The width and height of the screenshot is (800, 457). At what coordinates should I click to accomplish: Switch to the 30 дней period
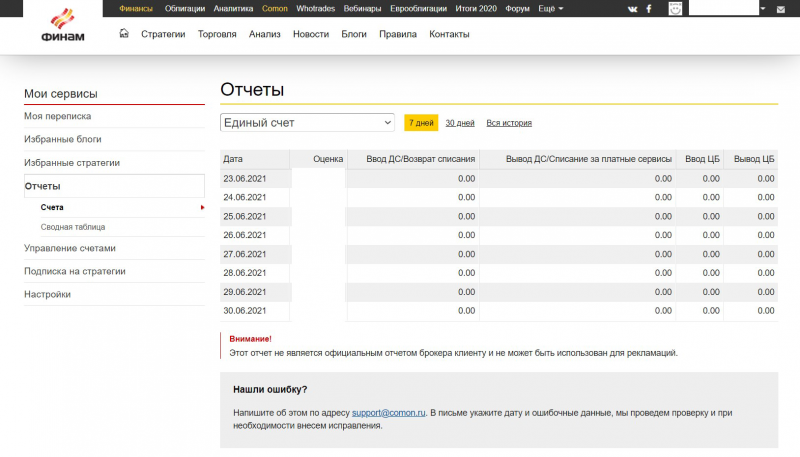460,123
